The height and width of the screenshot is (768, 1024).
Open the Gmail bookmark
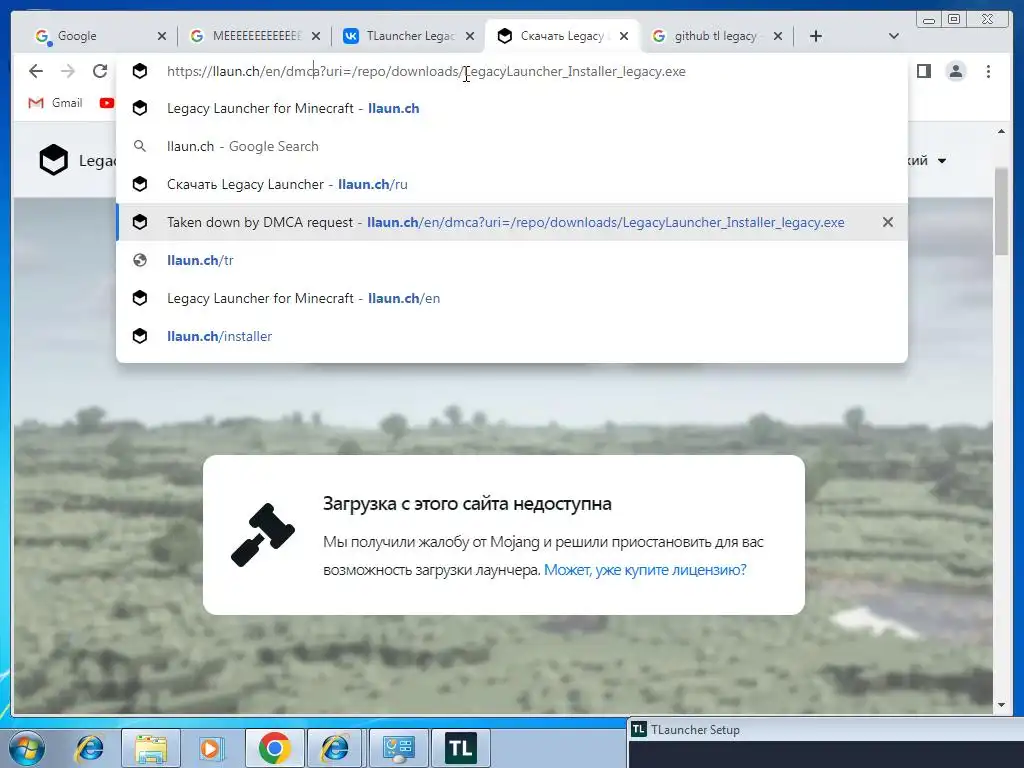(56, 103)
